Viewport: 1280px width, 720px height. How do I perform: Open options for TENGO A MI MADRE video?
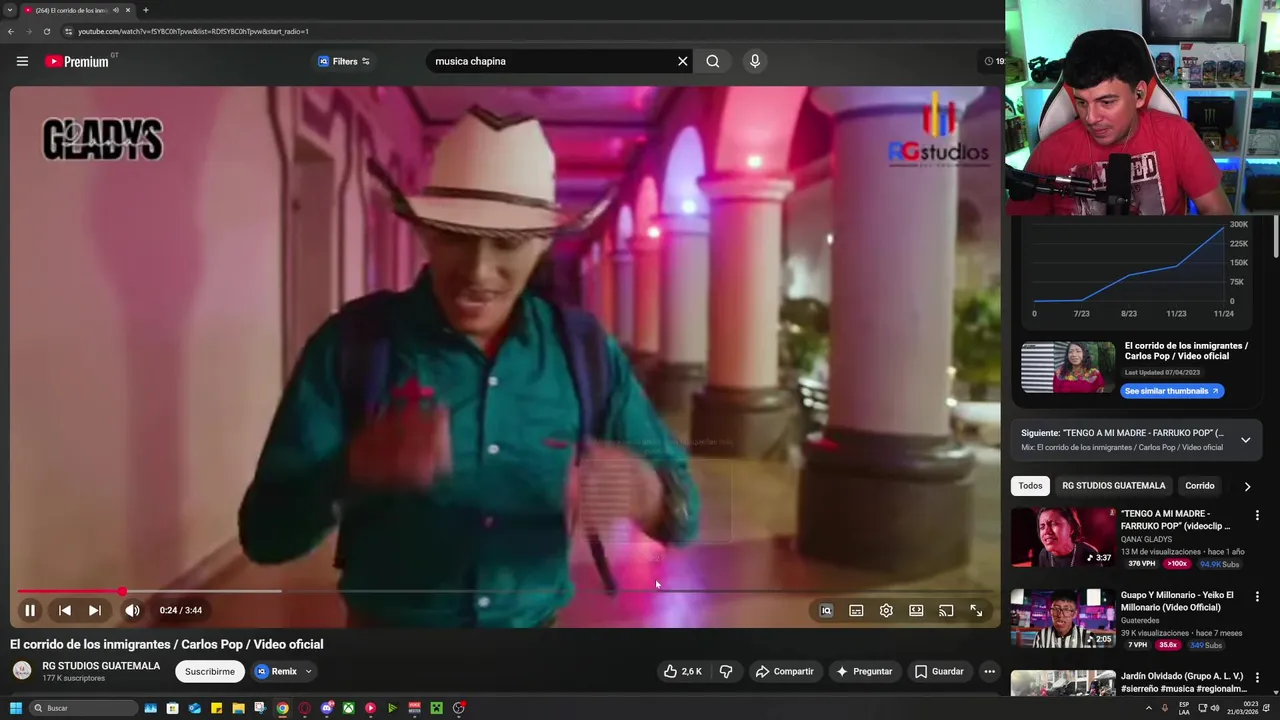pyautogui.click(x=1257, y=515)
